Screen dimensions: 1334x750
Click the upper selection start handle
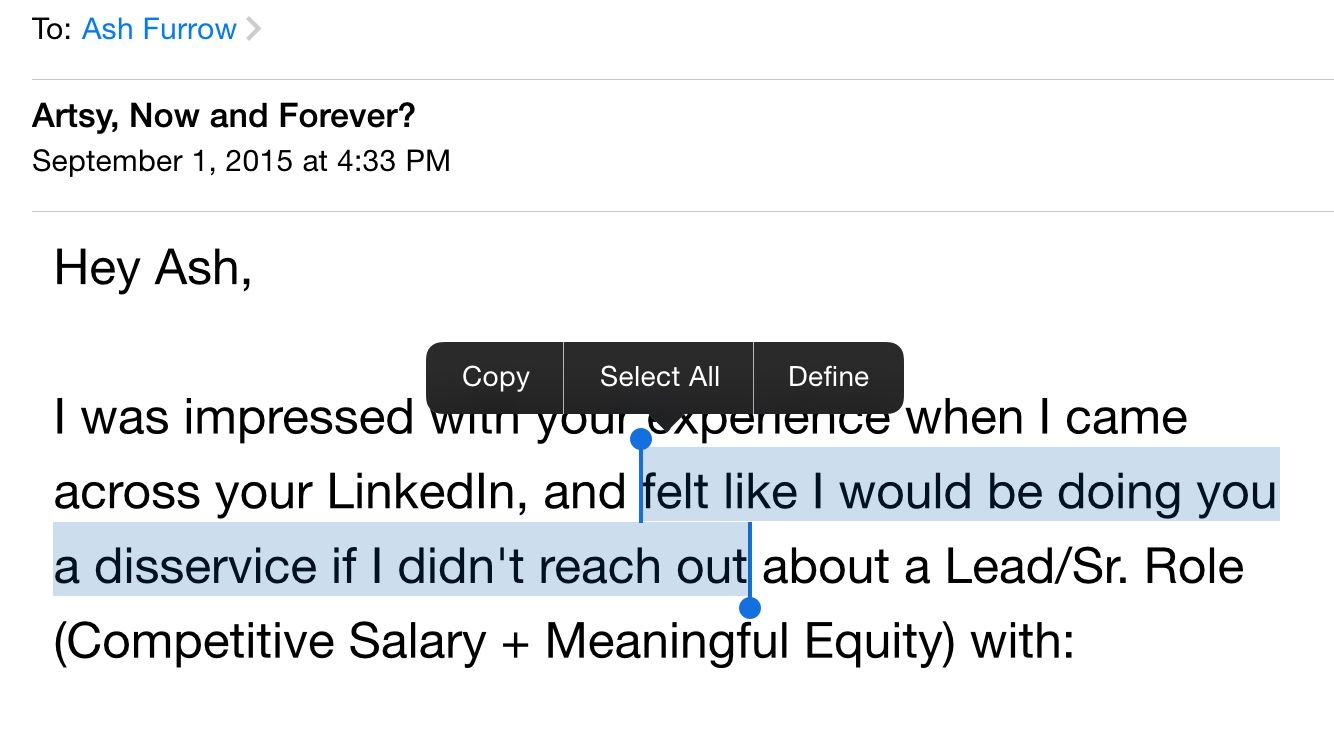641,439
